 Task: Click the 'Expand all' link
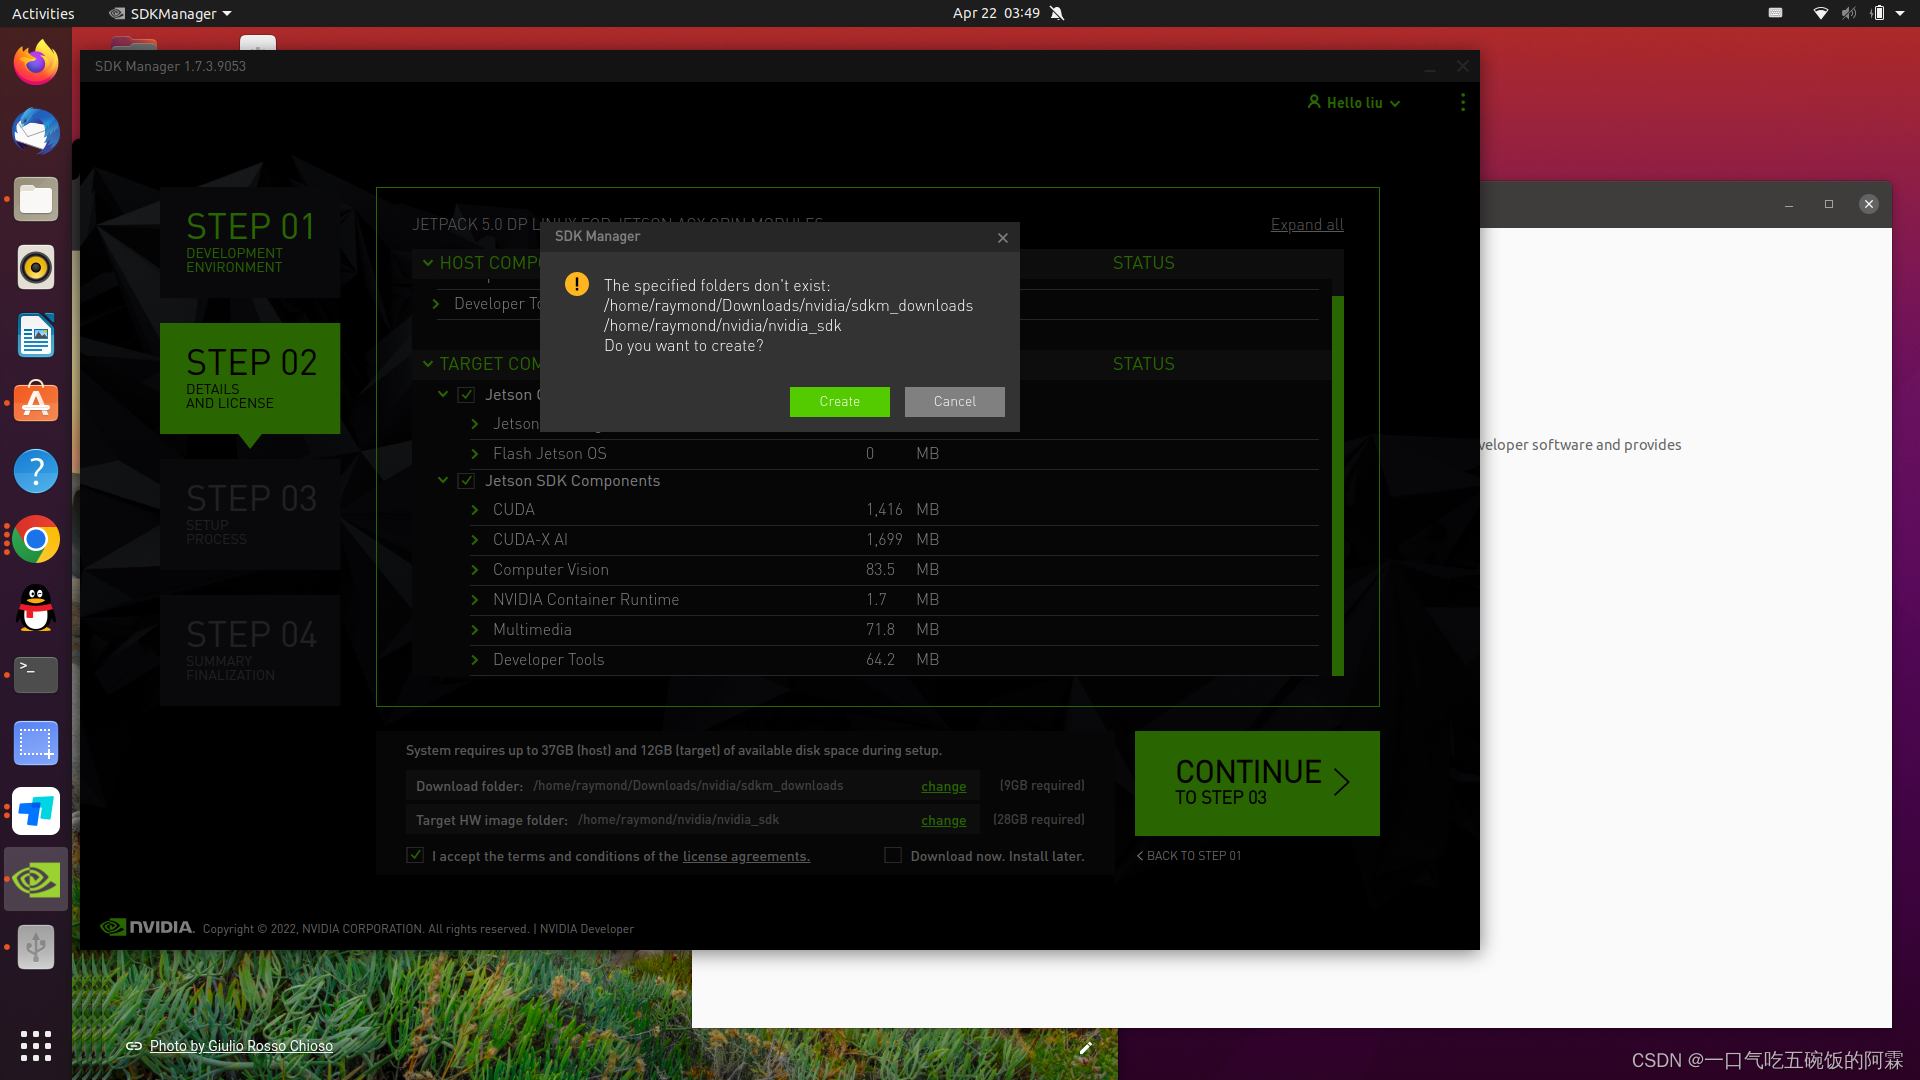1307,225
